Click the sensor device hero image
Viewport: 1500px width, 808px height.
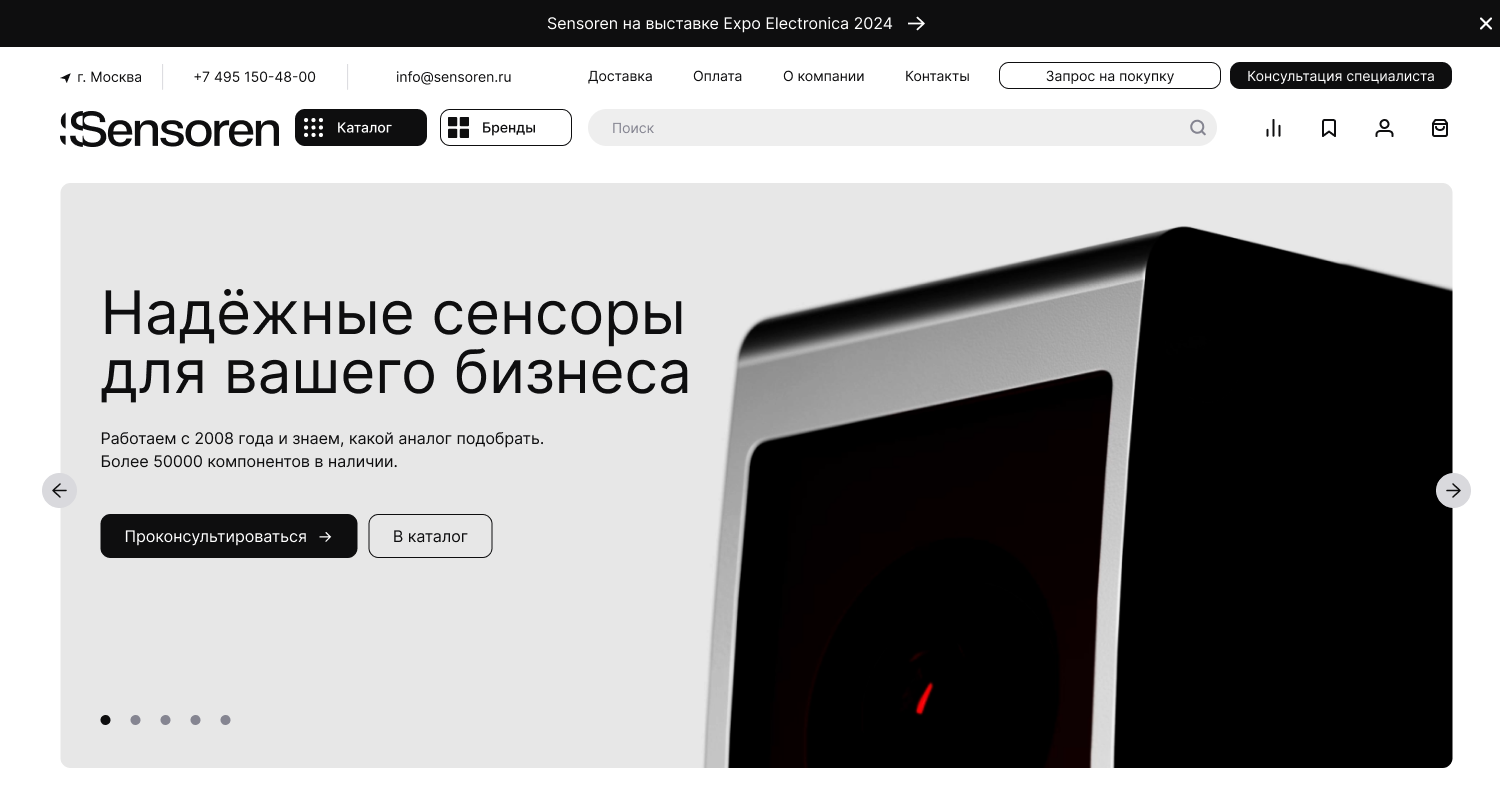click(1078, 497)
